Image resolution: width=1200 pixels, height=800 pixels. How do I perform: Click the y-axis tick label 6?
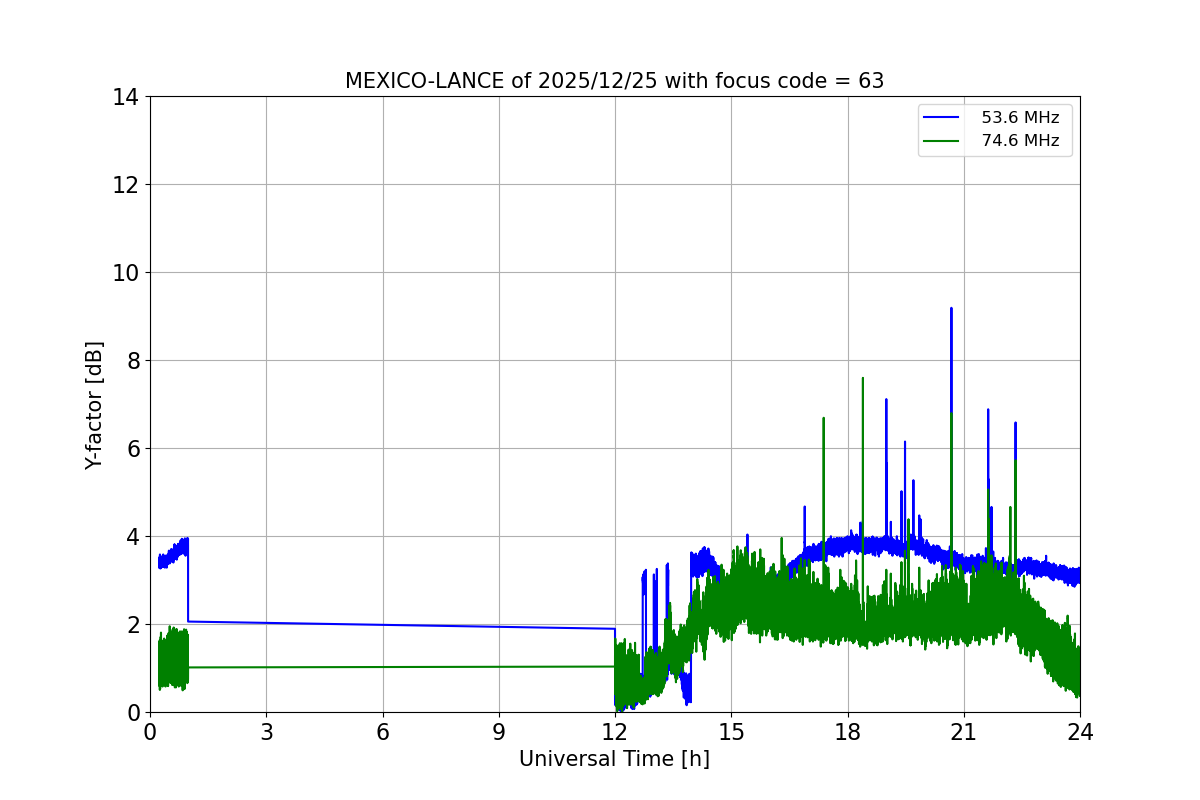pyautogui.click(x=131, y=449)
